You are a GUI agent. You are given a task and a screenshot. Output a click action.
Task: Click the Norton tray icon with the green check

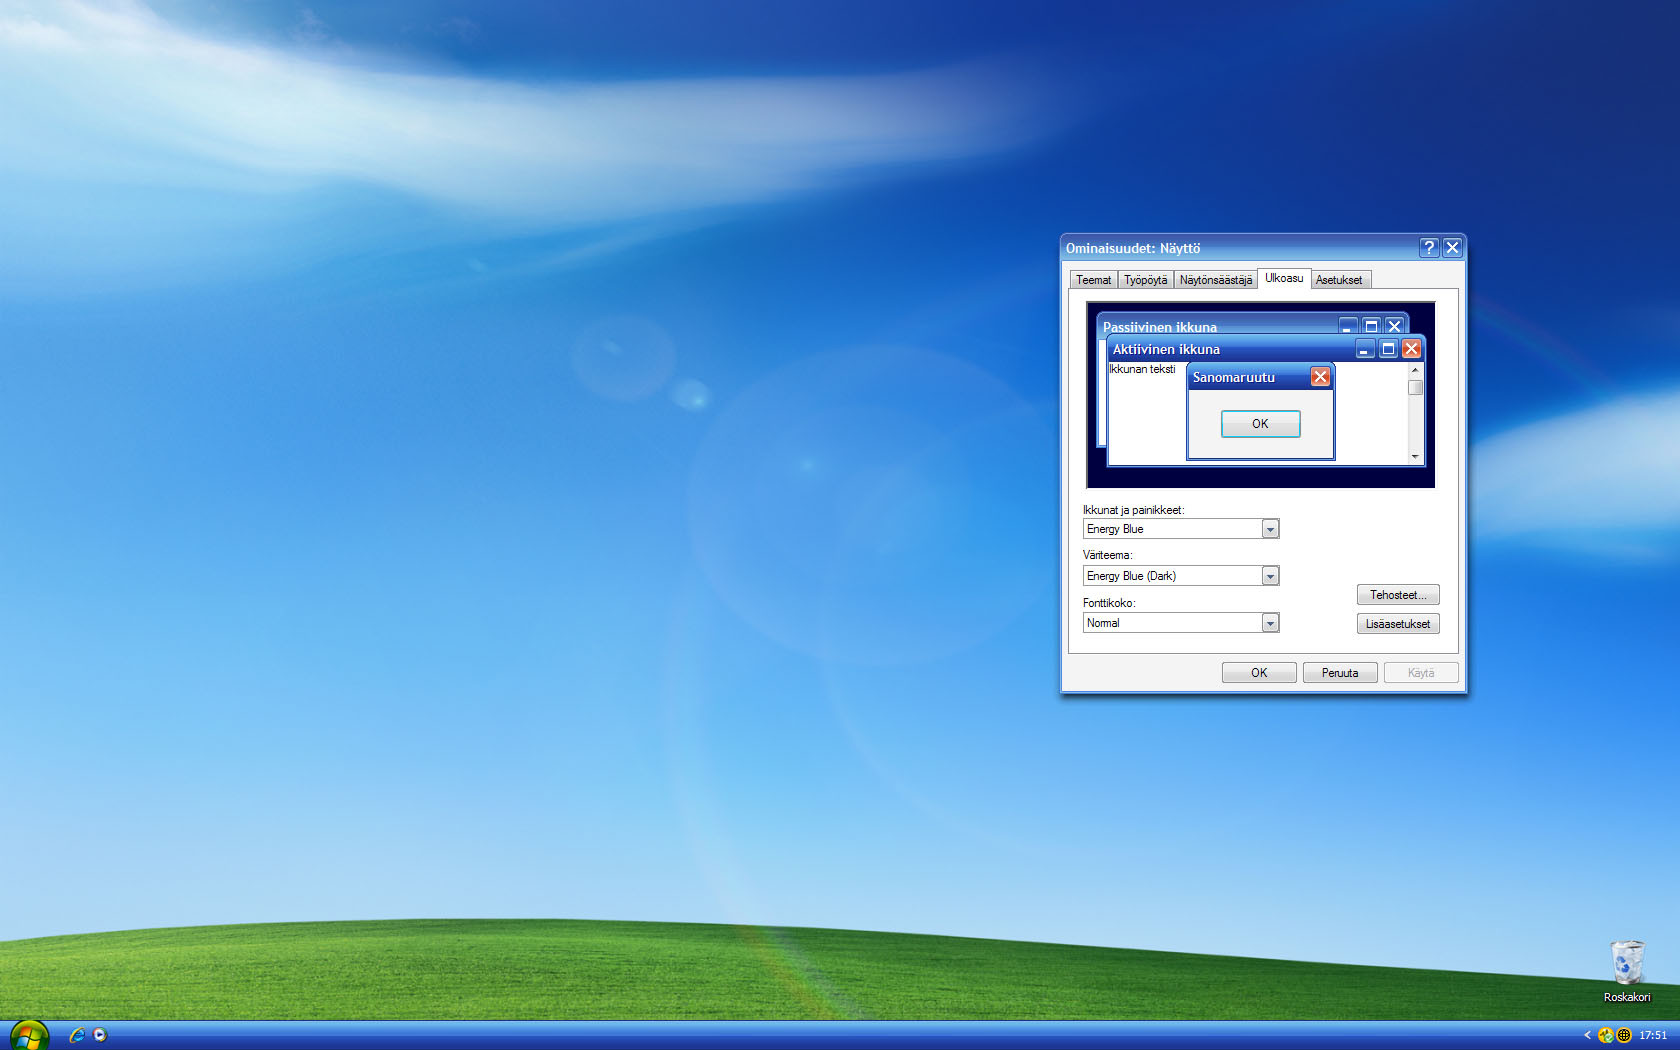click(x=1605, y=1035)
